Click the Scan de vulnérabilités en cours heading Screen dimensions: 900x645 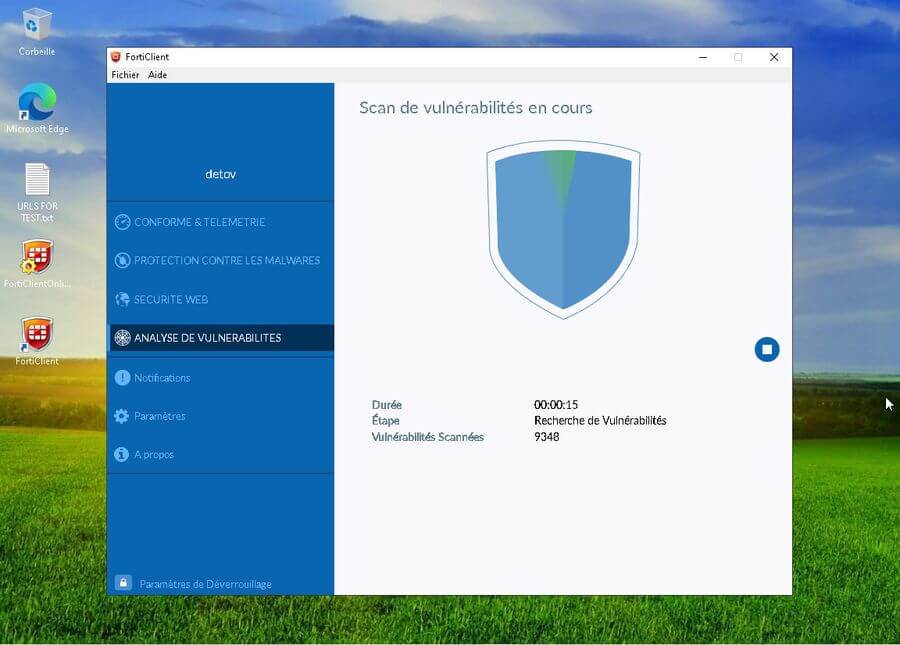(476, 108)
